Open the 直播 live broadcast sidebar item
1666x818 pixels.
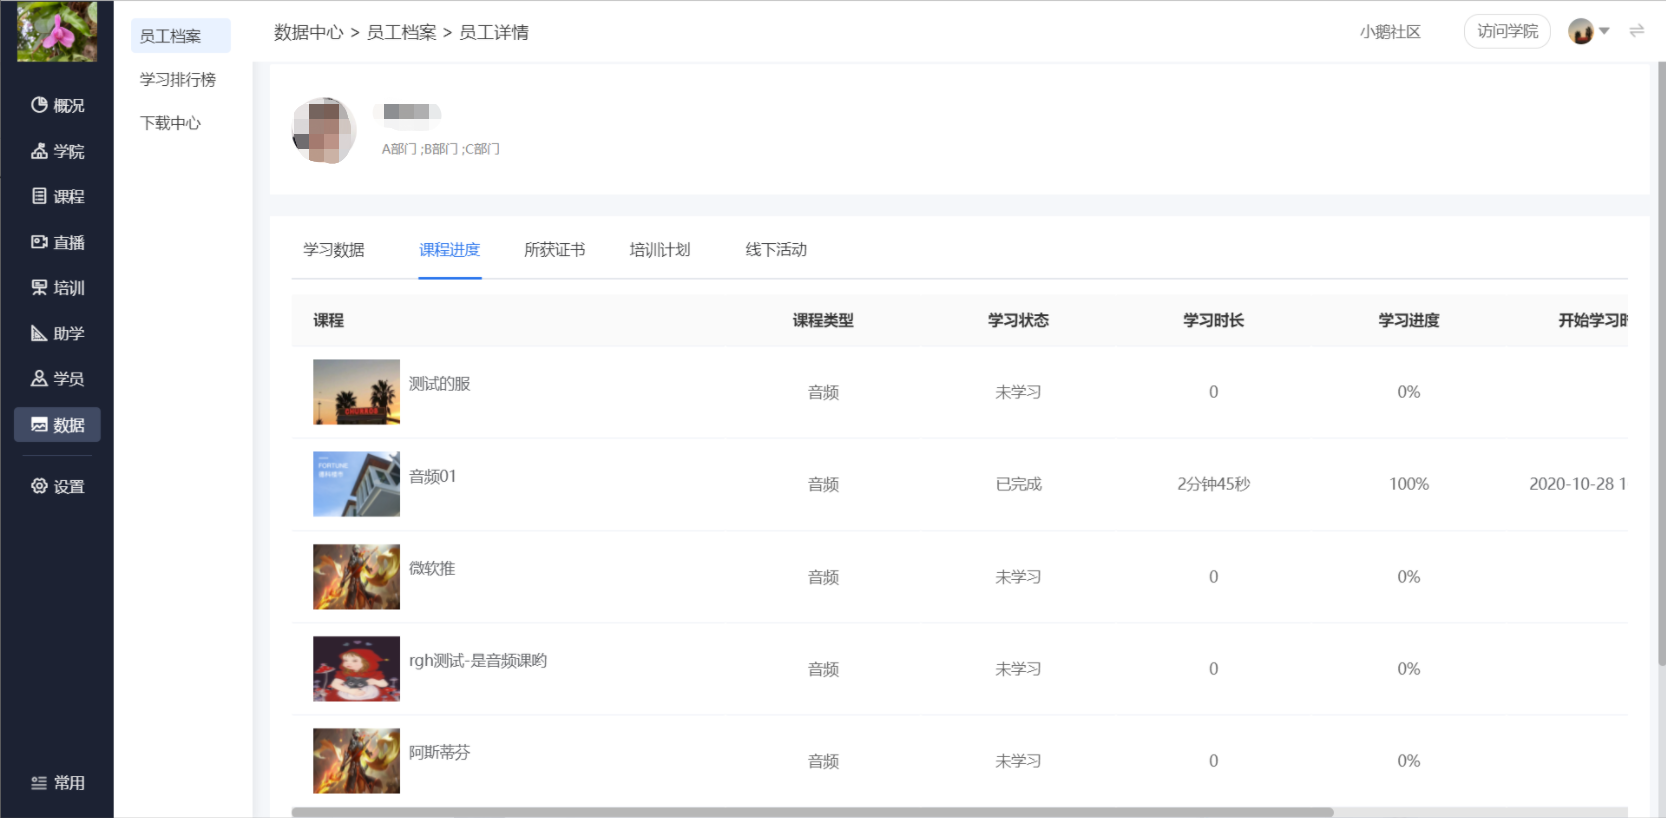coord(57,242)
